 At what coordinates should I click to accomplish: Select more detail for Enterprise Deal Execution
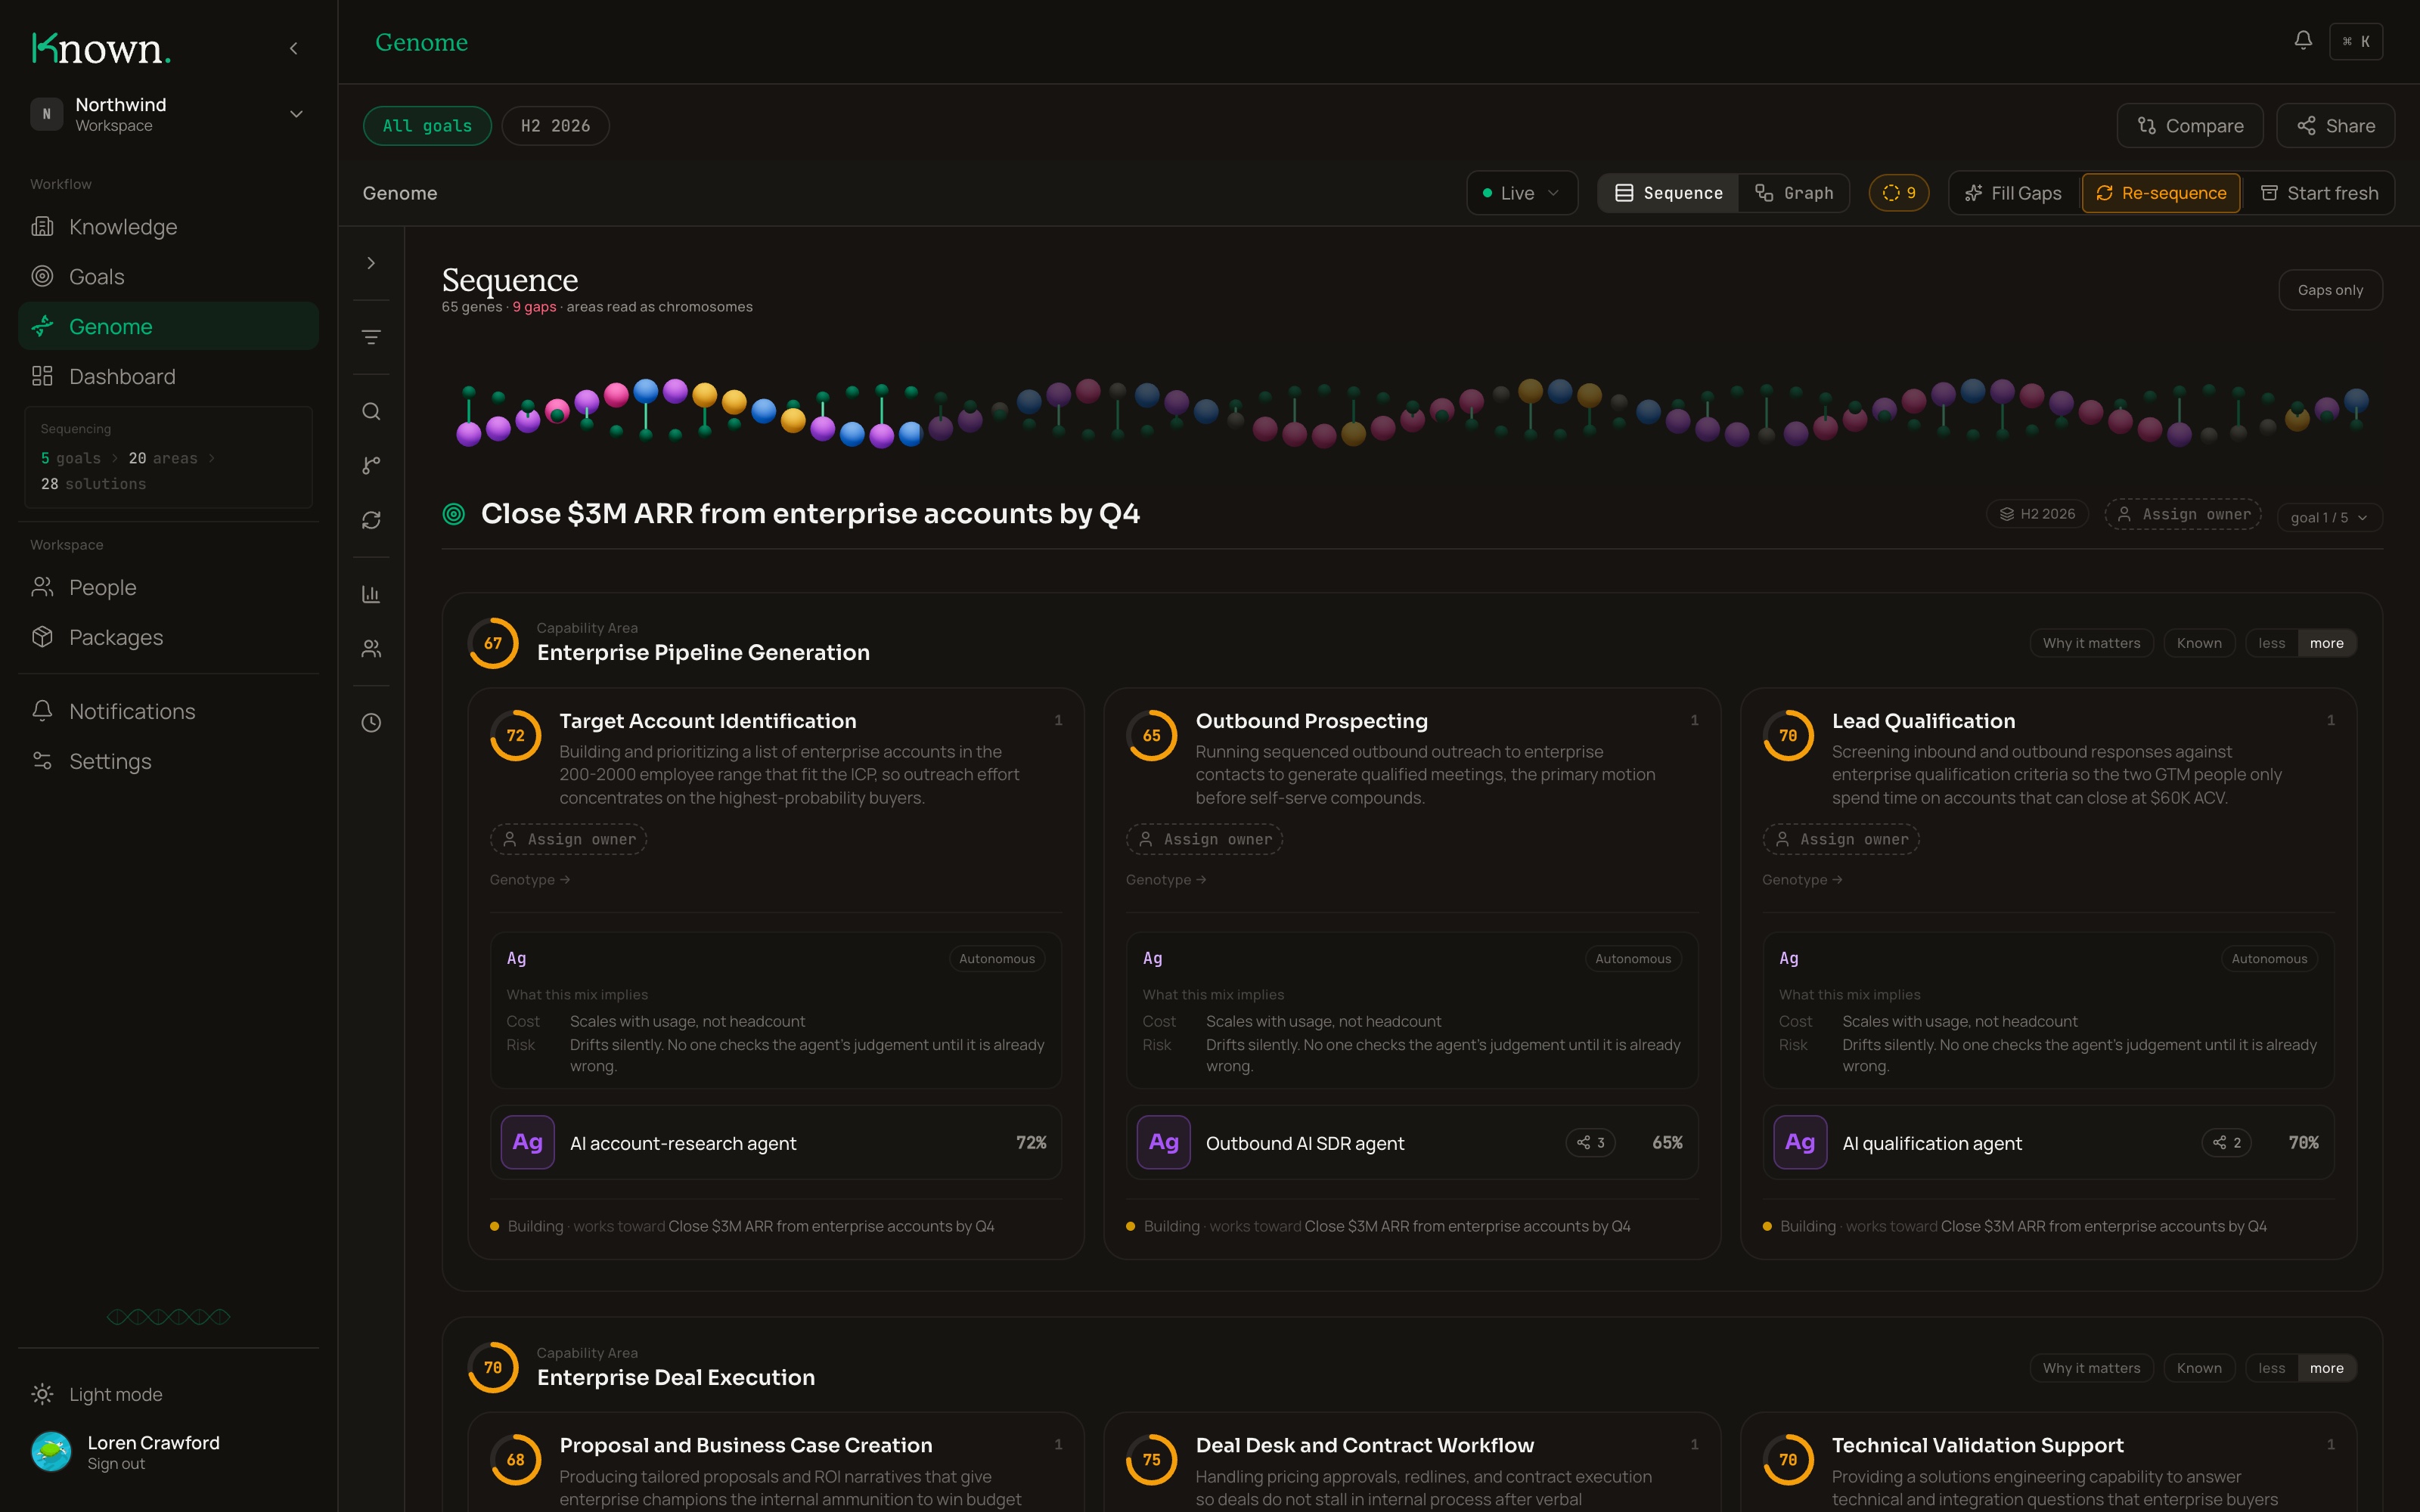tap(2327, 1368)
